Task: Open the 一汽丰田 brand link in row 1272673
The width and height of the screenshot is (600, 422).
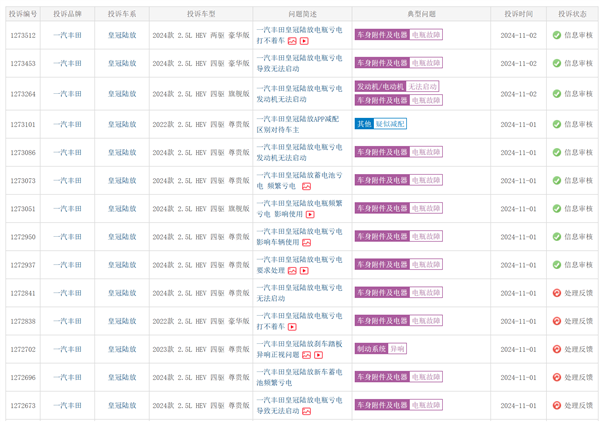Action: point(67,406)
